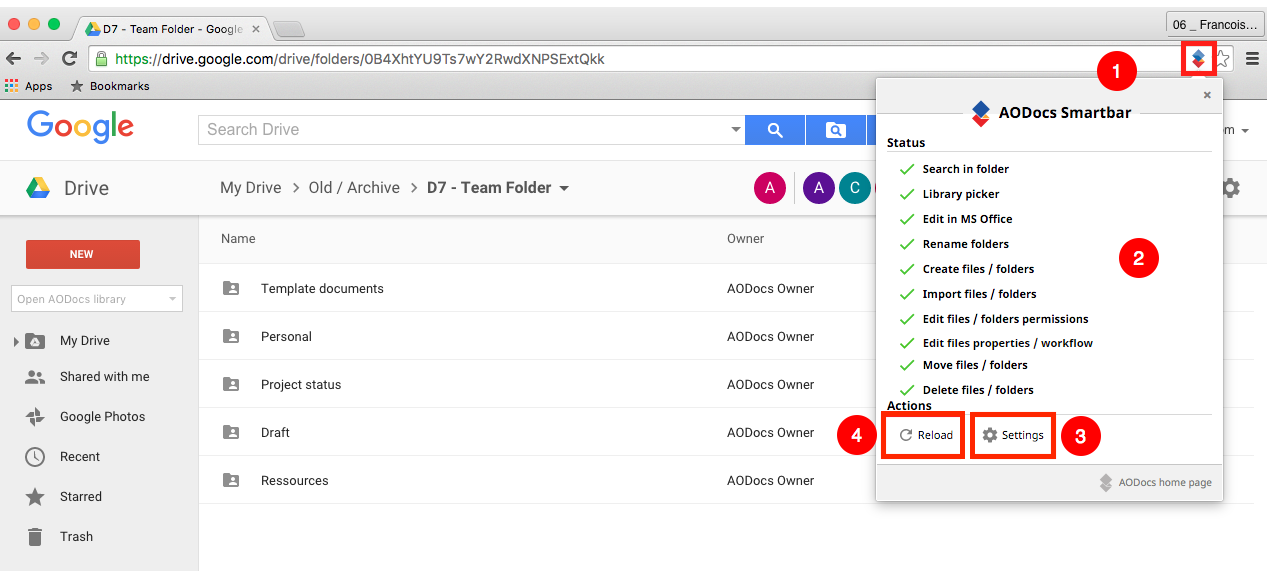The image size is (1267, 571).
Task: Click the Owner column header
Action: [745, 239]
